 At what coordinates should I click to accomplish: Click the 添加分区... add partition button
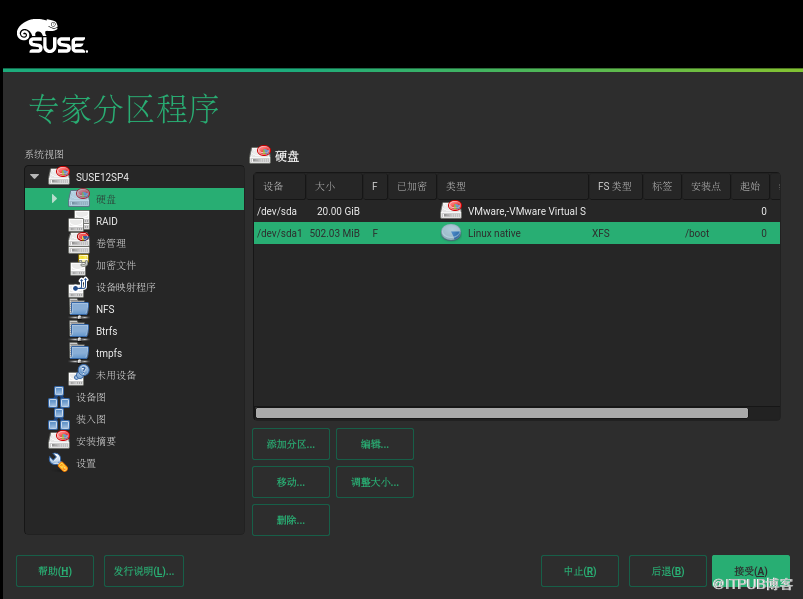[291, 444]
